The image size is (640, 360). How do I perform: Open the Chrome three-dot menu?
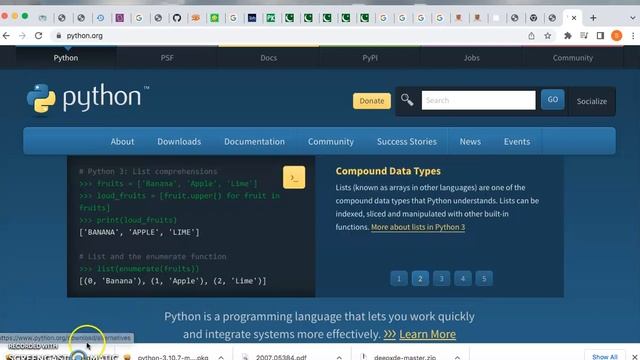pos(633,36)
